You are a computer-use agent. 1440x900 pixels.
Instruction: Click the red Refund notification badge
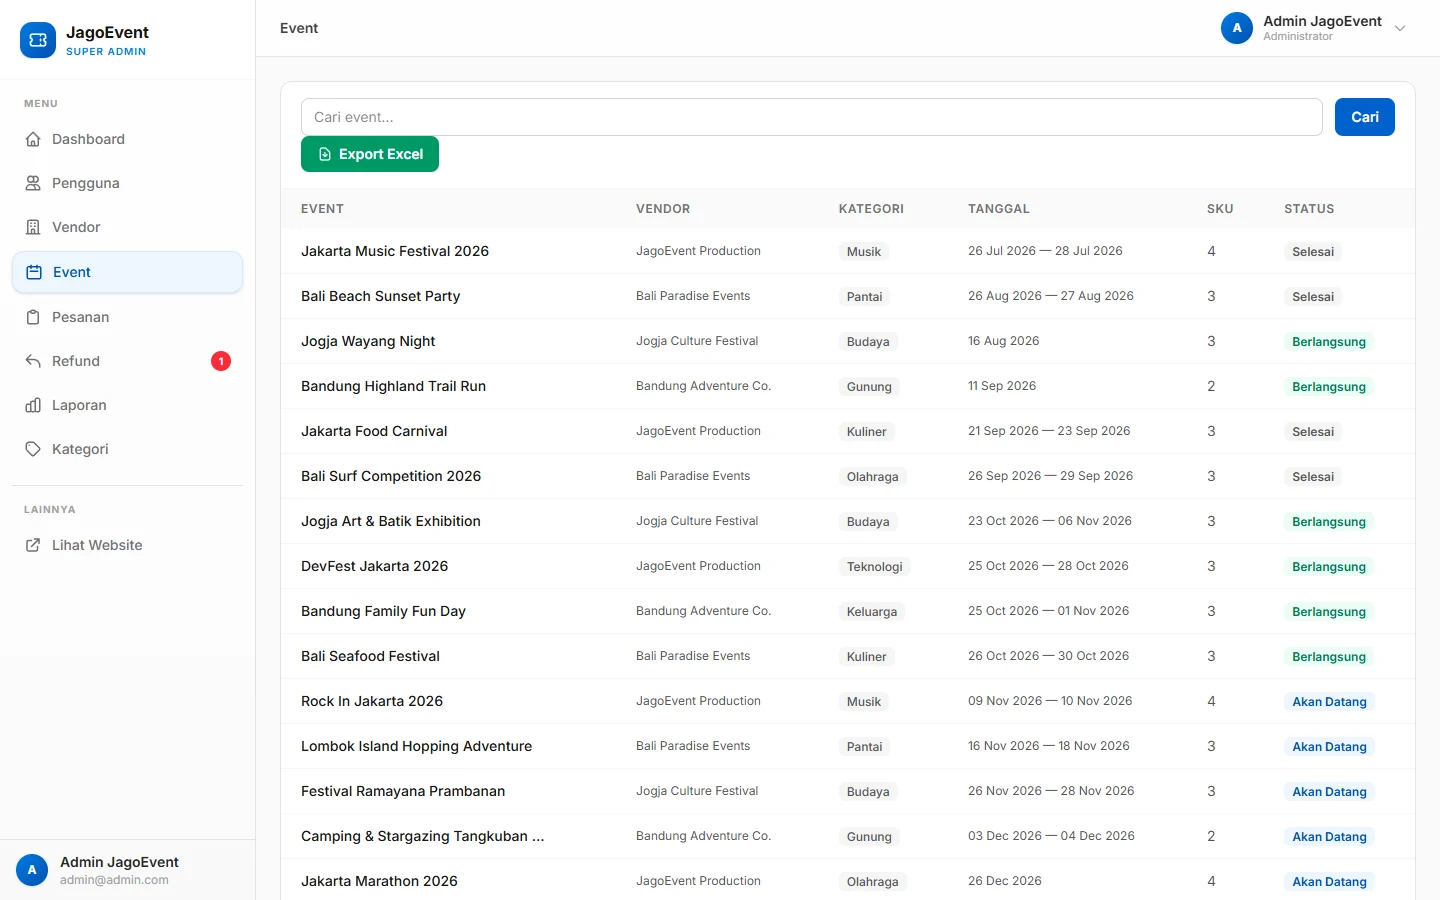pos(221,361)
